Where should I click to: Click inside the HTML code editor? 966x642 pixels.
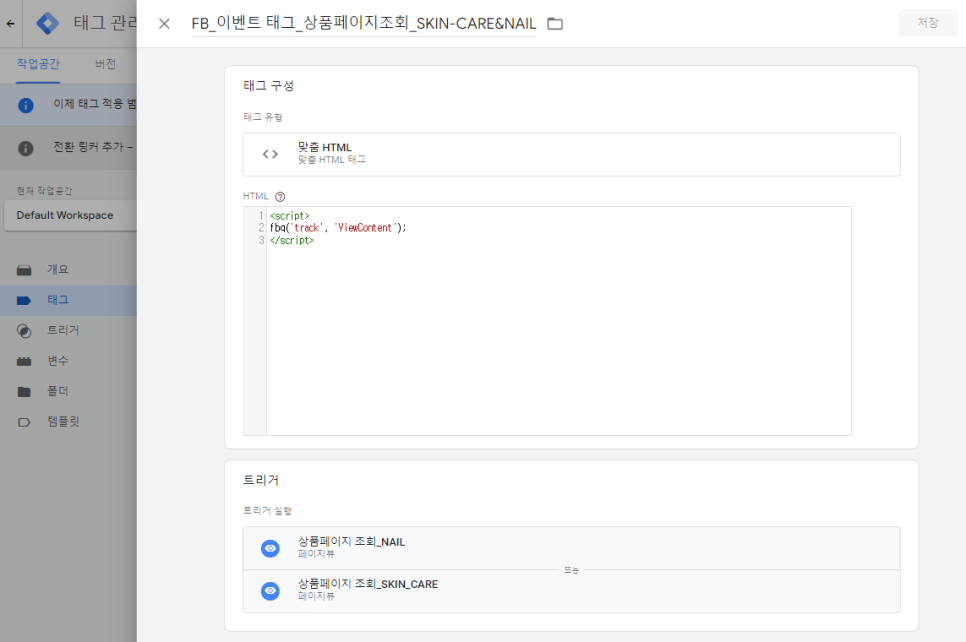click(558, 320)
